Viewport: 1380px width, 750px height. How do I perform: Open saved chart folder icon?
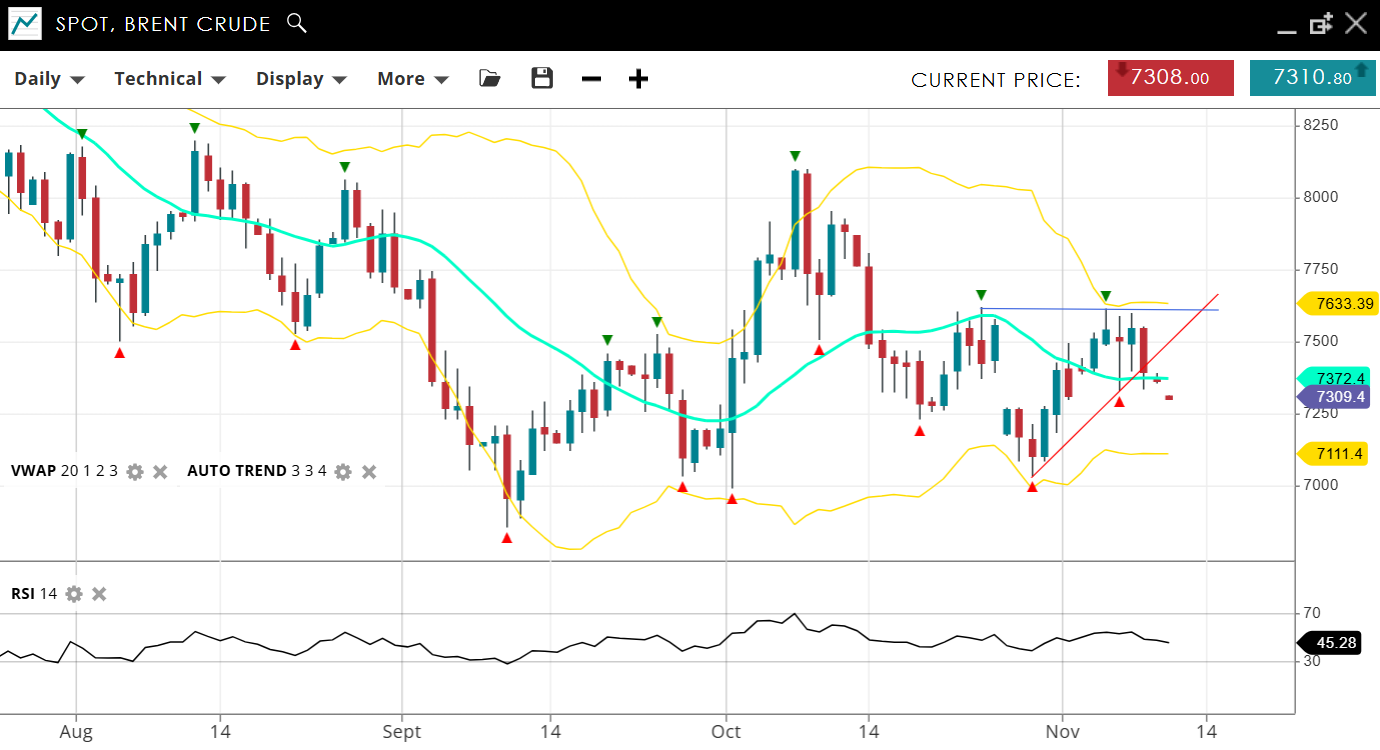click(x=490, y=78)
